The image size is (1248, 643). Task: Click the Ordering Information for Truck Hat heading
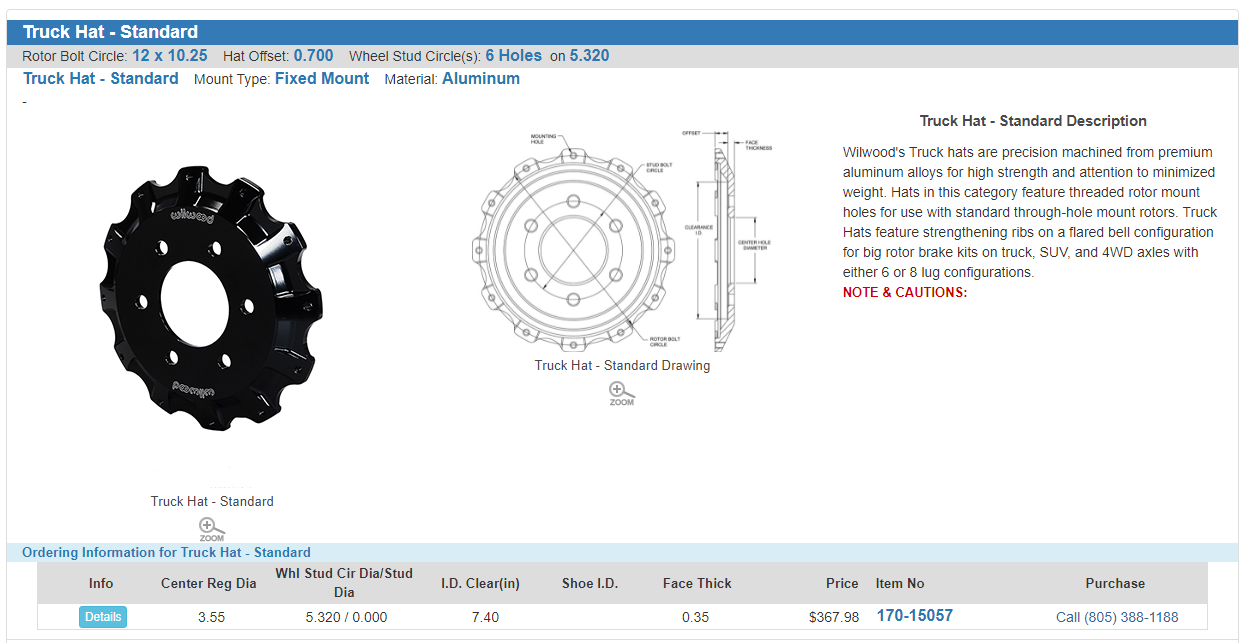[166, 552]
